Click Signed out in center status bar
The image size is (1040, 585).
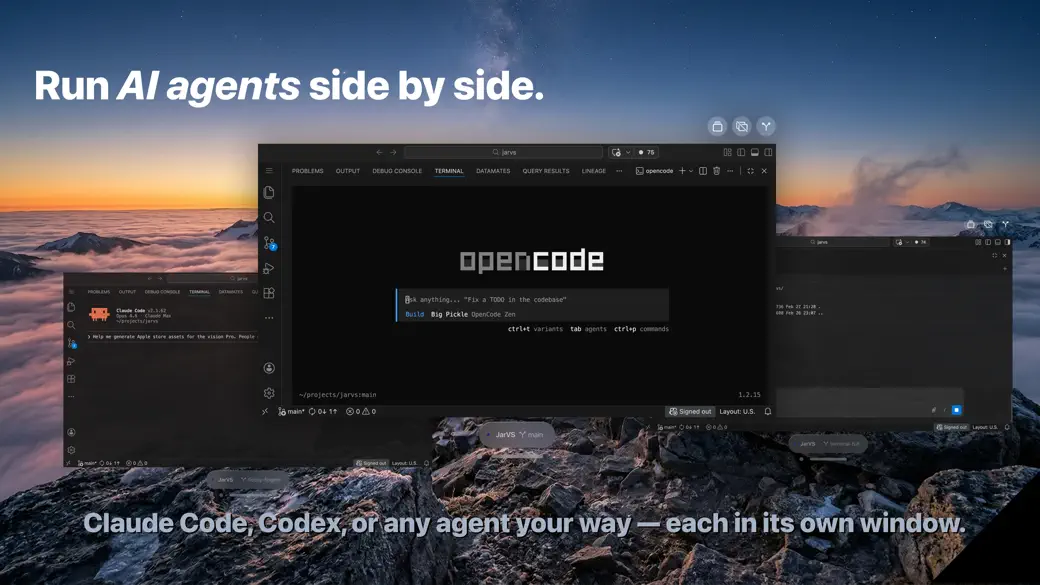pyautogui.click(x=690, y=411)
